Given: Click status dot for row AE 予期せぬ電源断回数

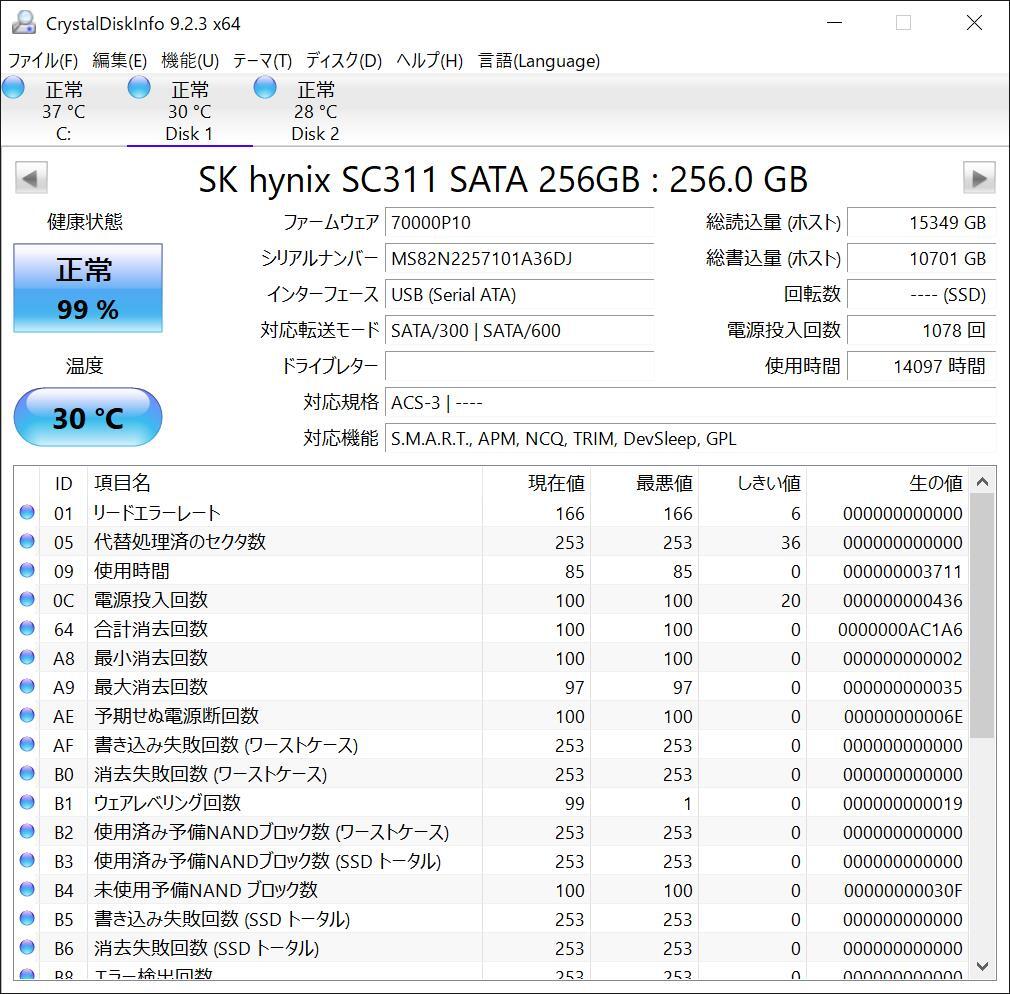Looking at the screenshot, I should (27, 715).
